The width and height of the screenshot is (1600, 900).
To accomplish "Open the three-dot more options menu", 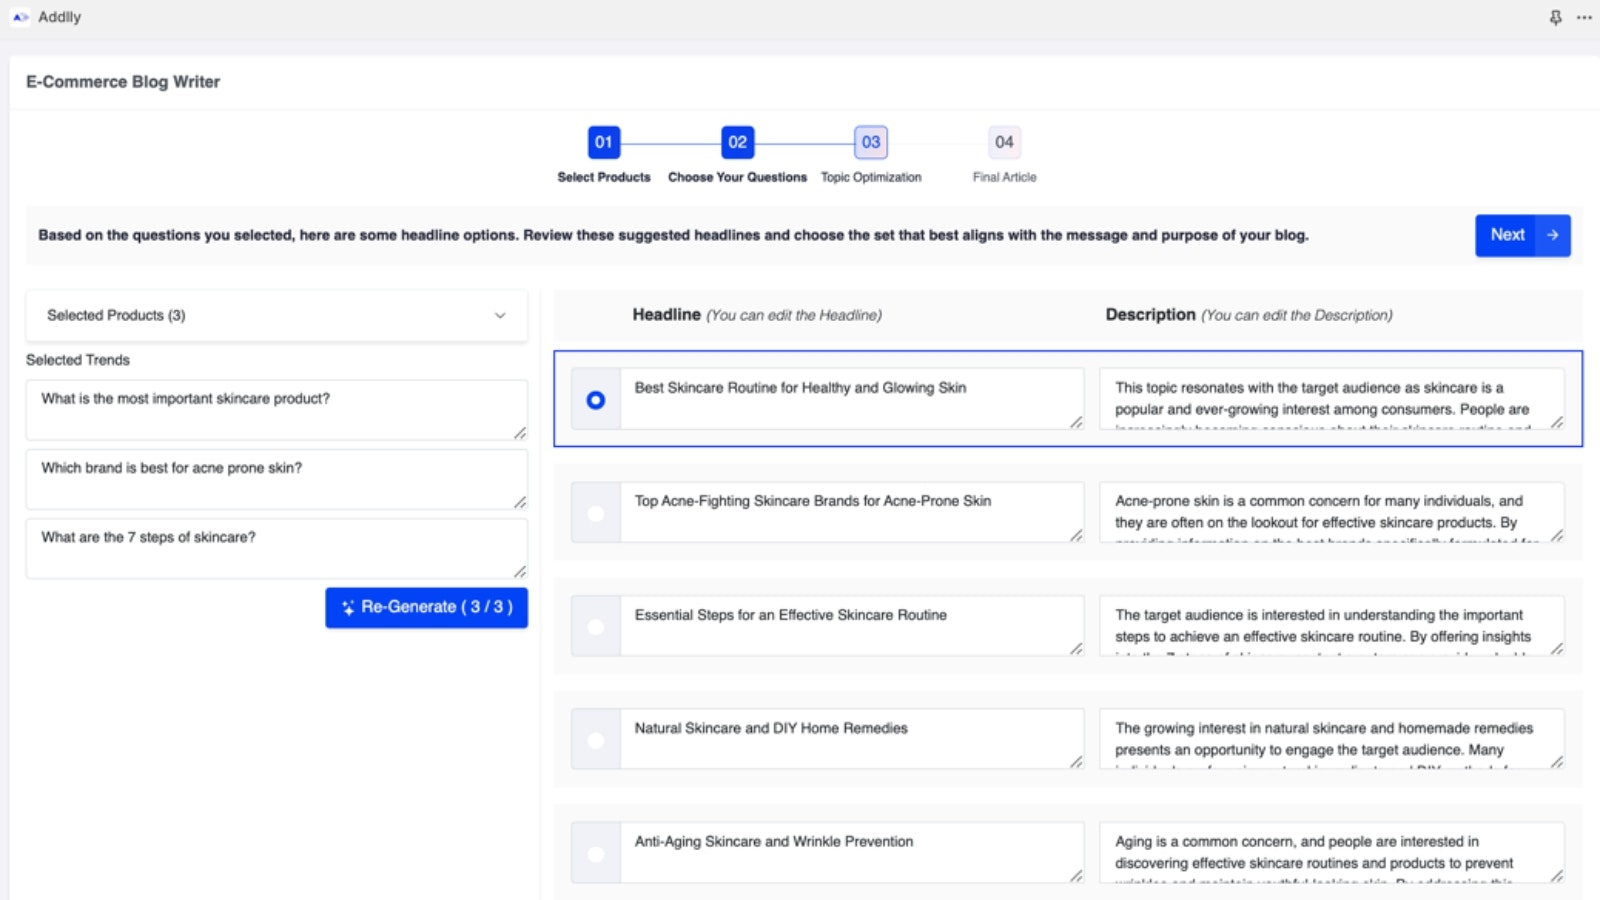I will [1584, 17].
